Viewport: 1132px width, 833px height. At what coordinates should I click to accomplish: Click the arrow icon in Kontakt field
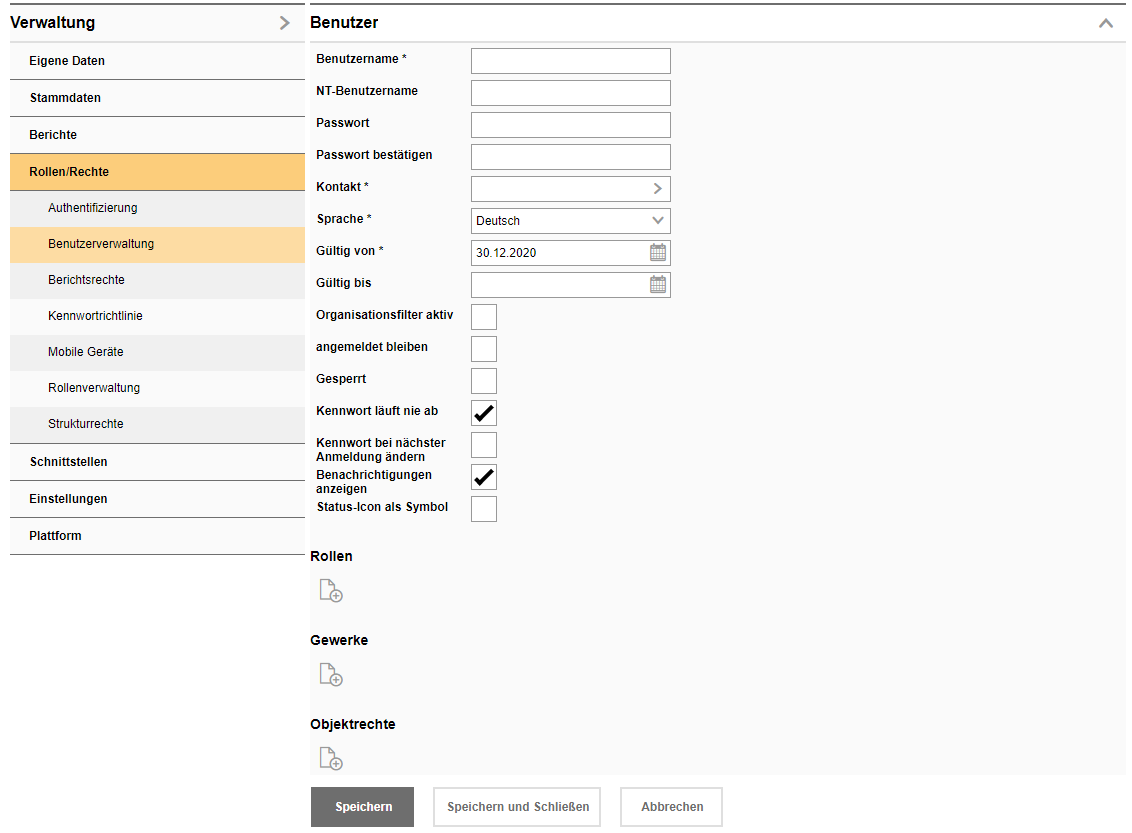pyautogui.click(x=658, y=188)
